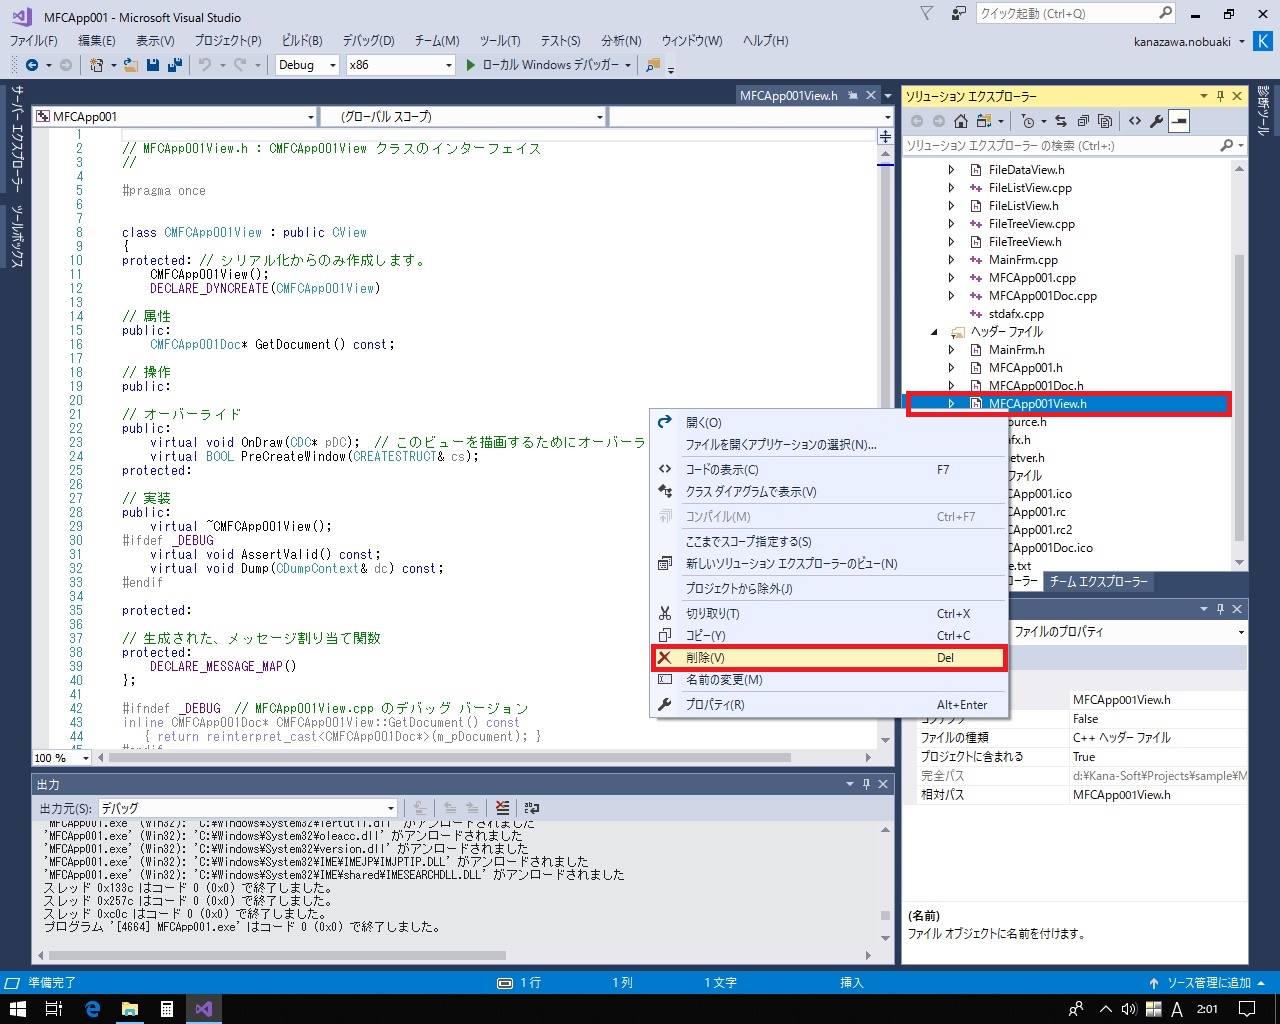Screen dimensions: 1280x1024
Task: Click the search magnifier in Solution Explorer
Action: click(x=1227, y=146)
